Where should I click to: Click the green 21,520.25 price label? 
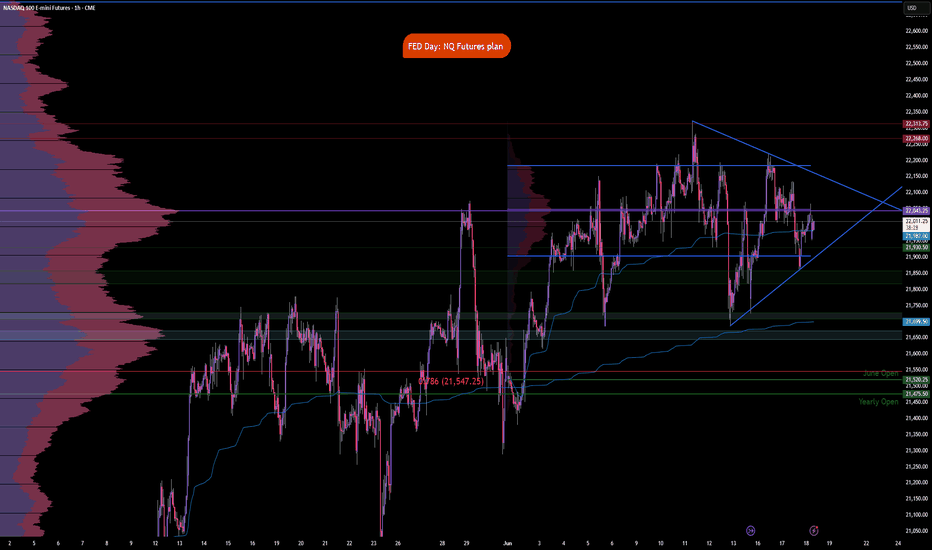[916, 379]
